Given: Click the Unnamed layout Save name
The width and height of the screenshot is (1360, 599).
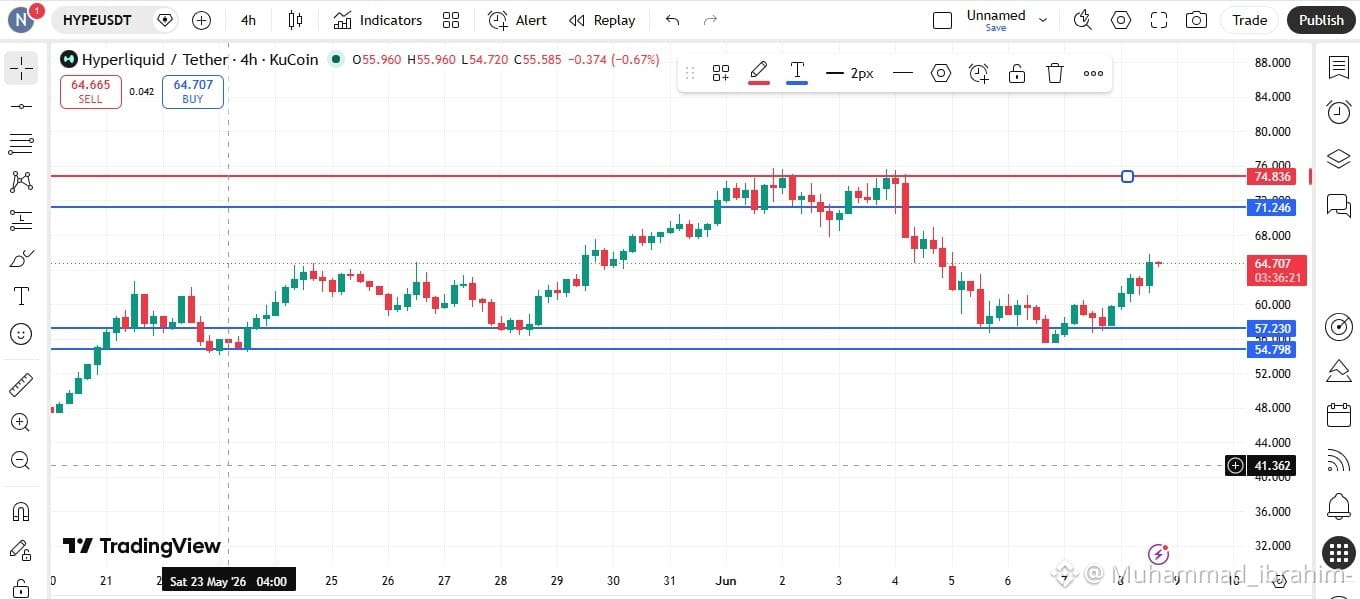Looking at the screenshot, I should [996, 20].
